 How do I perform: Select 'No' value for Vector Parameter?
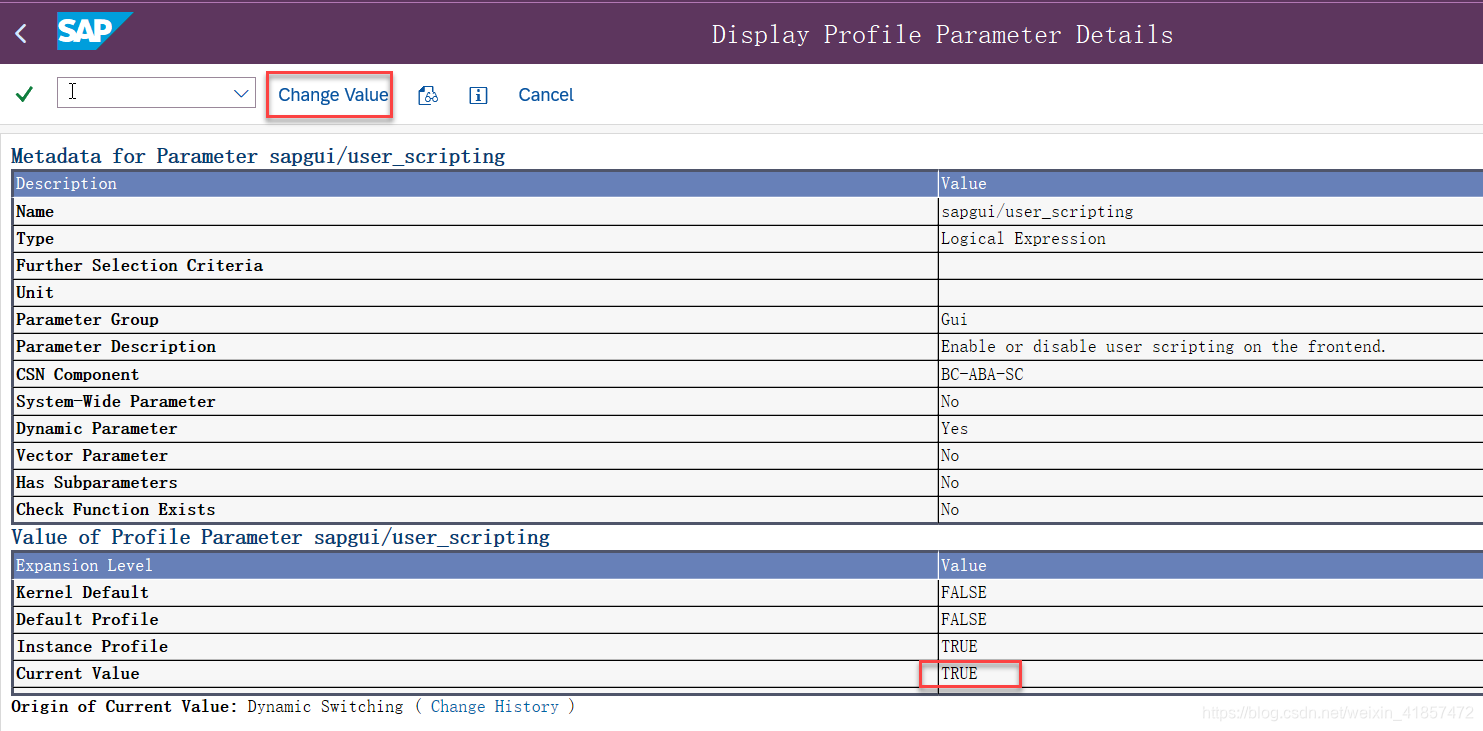tap(950, 455)
